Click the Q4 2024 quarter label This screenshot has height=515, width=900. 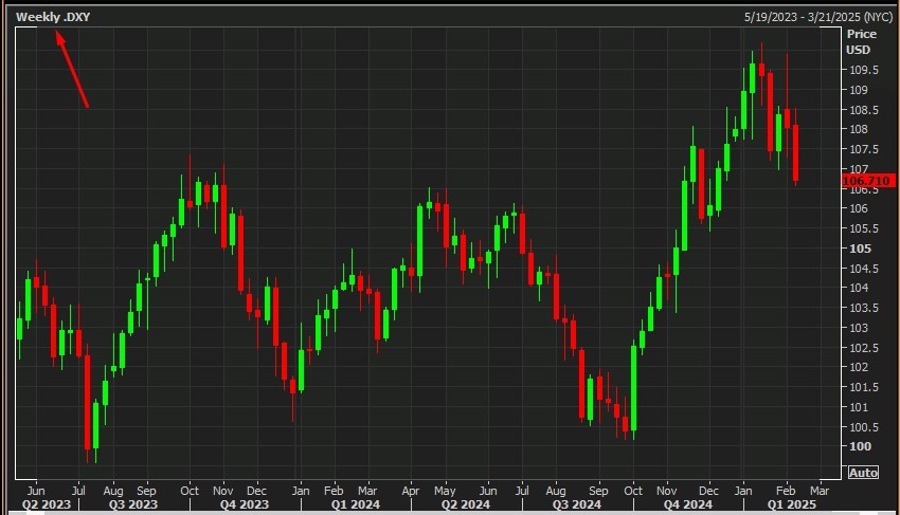click(688, 505)
